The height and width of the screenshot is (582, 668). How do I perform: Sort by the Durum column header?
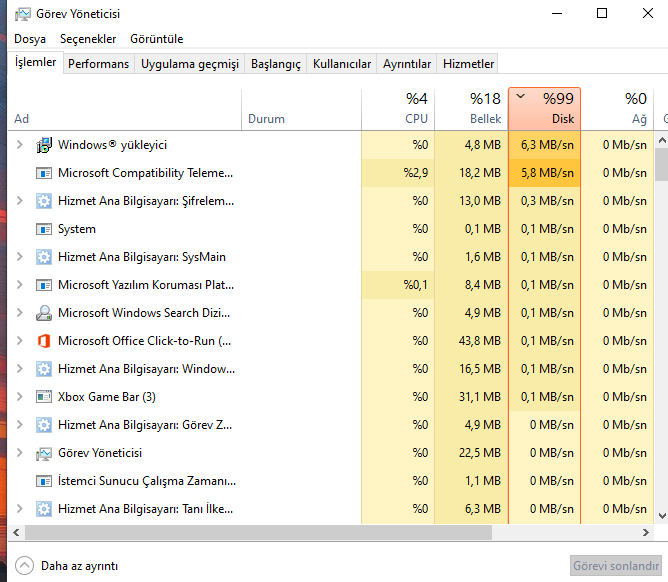(x=301, y=109)
